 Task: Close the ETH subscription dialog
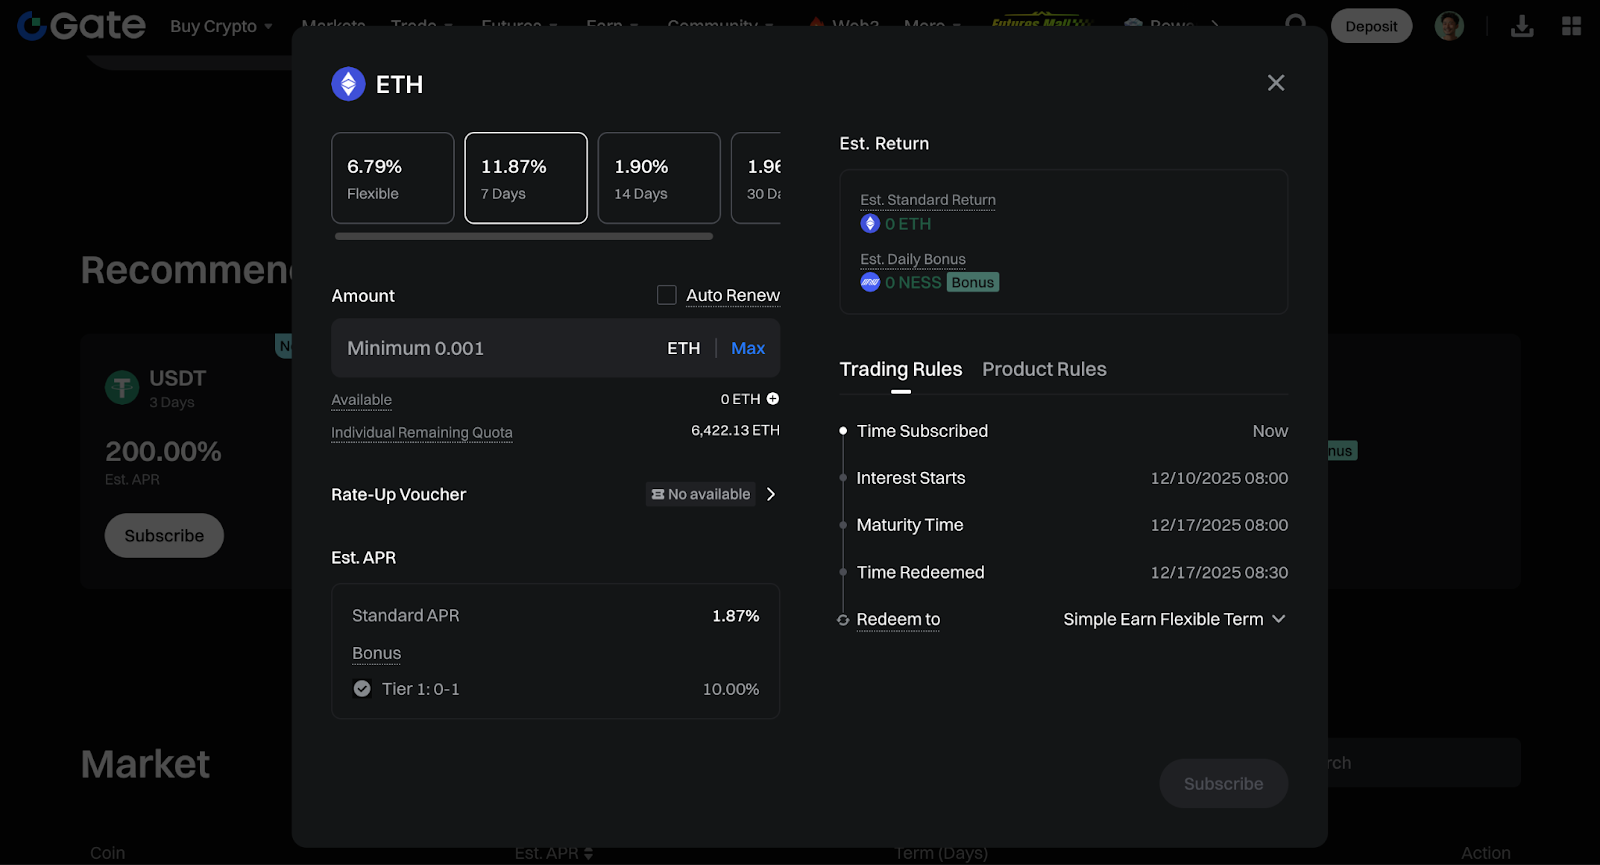(x=1275, y=83)
